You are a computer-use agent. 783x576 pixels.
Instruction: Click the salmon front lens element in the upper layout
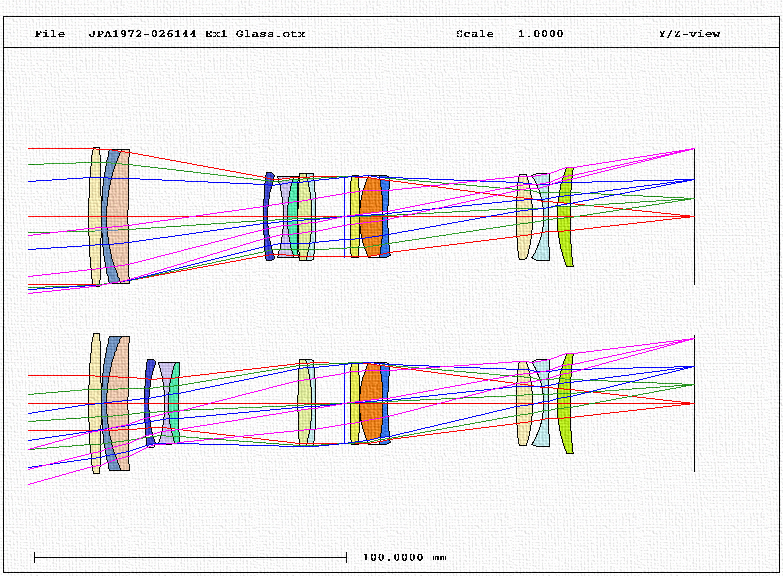pyautogui.click(x=119, y=216)
